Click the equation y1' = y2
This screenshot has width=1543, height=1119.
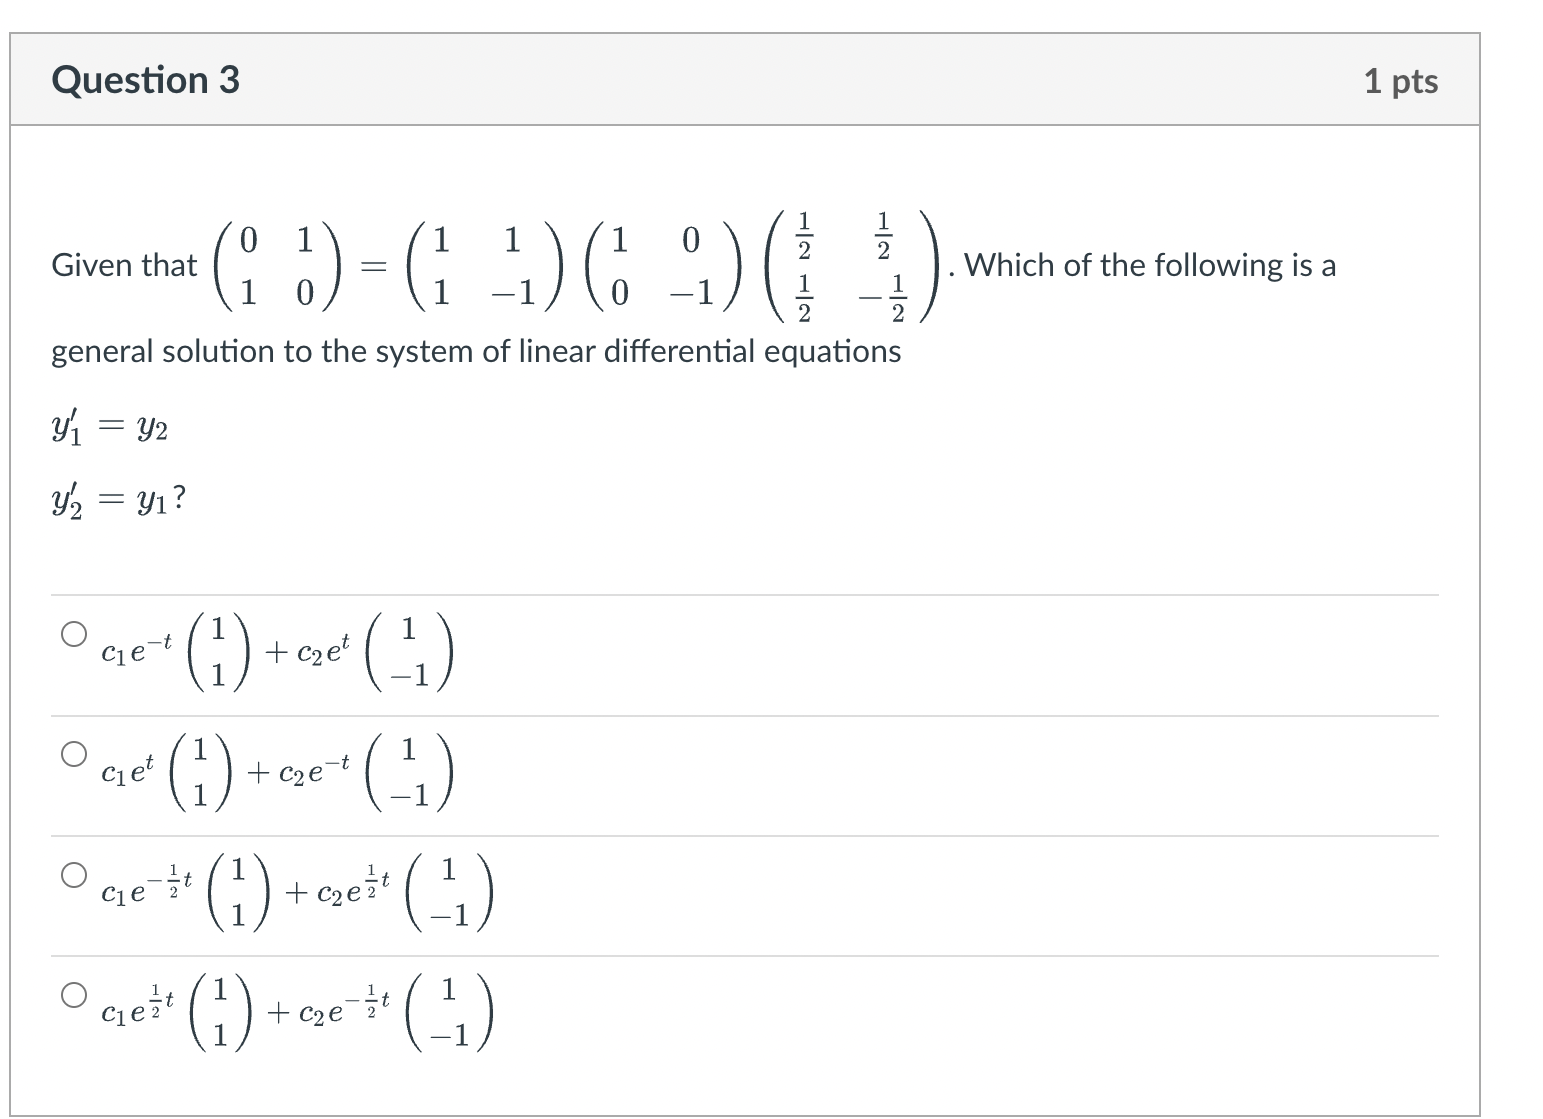(108, 427)
